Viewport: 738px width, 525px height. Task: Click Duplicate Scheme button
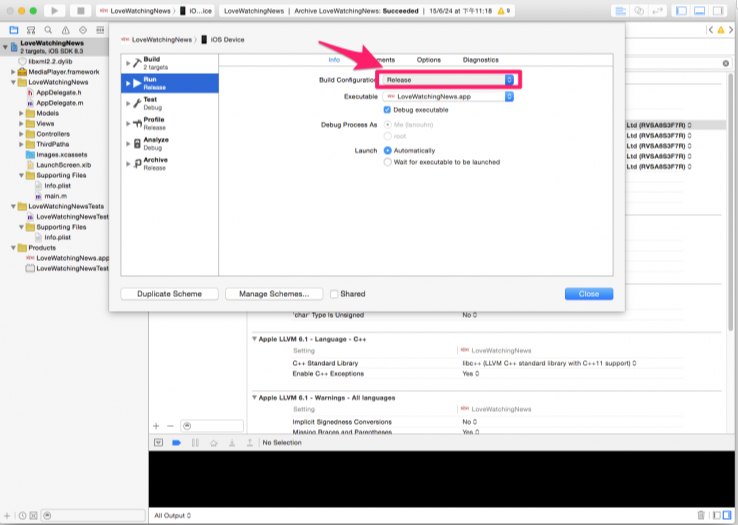(169, 294)
